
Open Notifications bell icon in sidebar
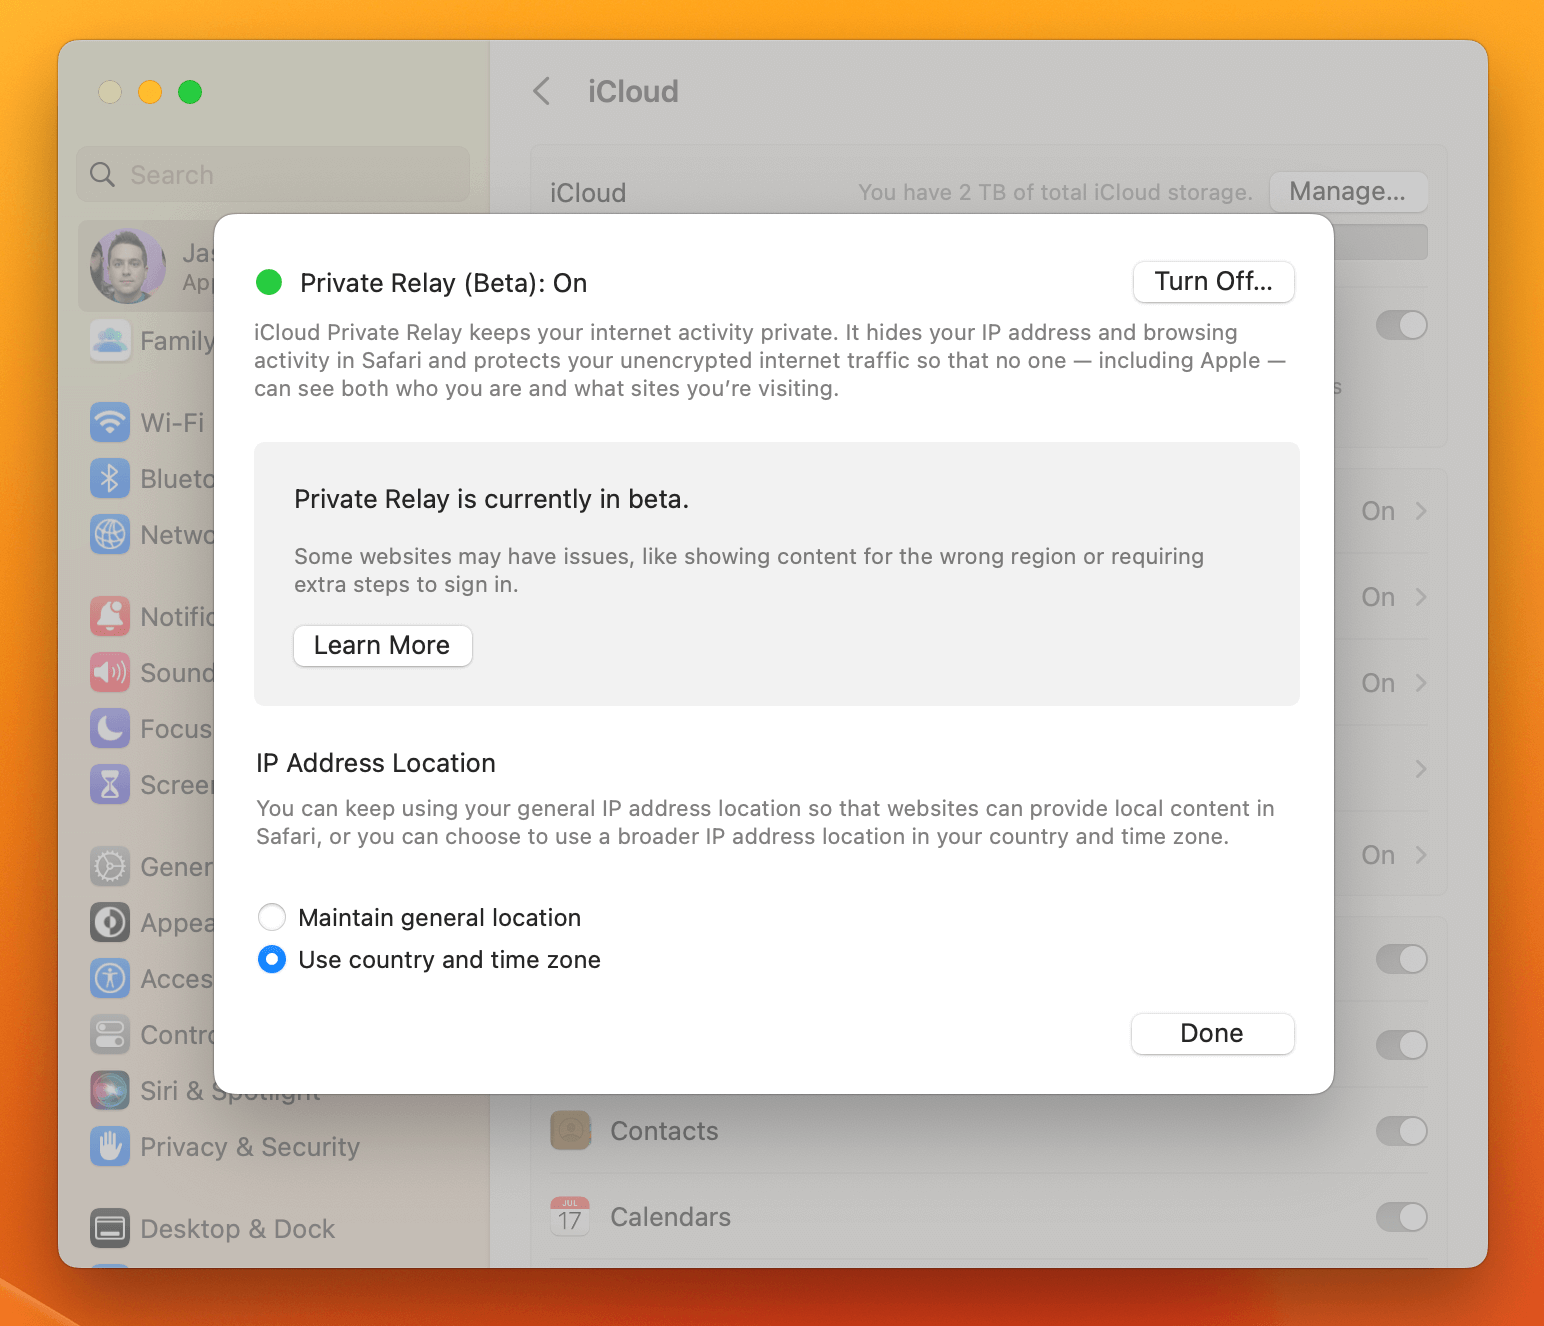[x=110, y=616]
